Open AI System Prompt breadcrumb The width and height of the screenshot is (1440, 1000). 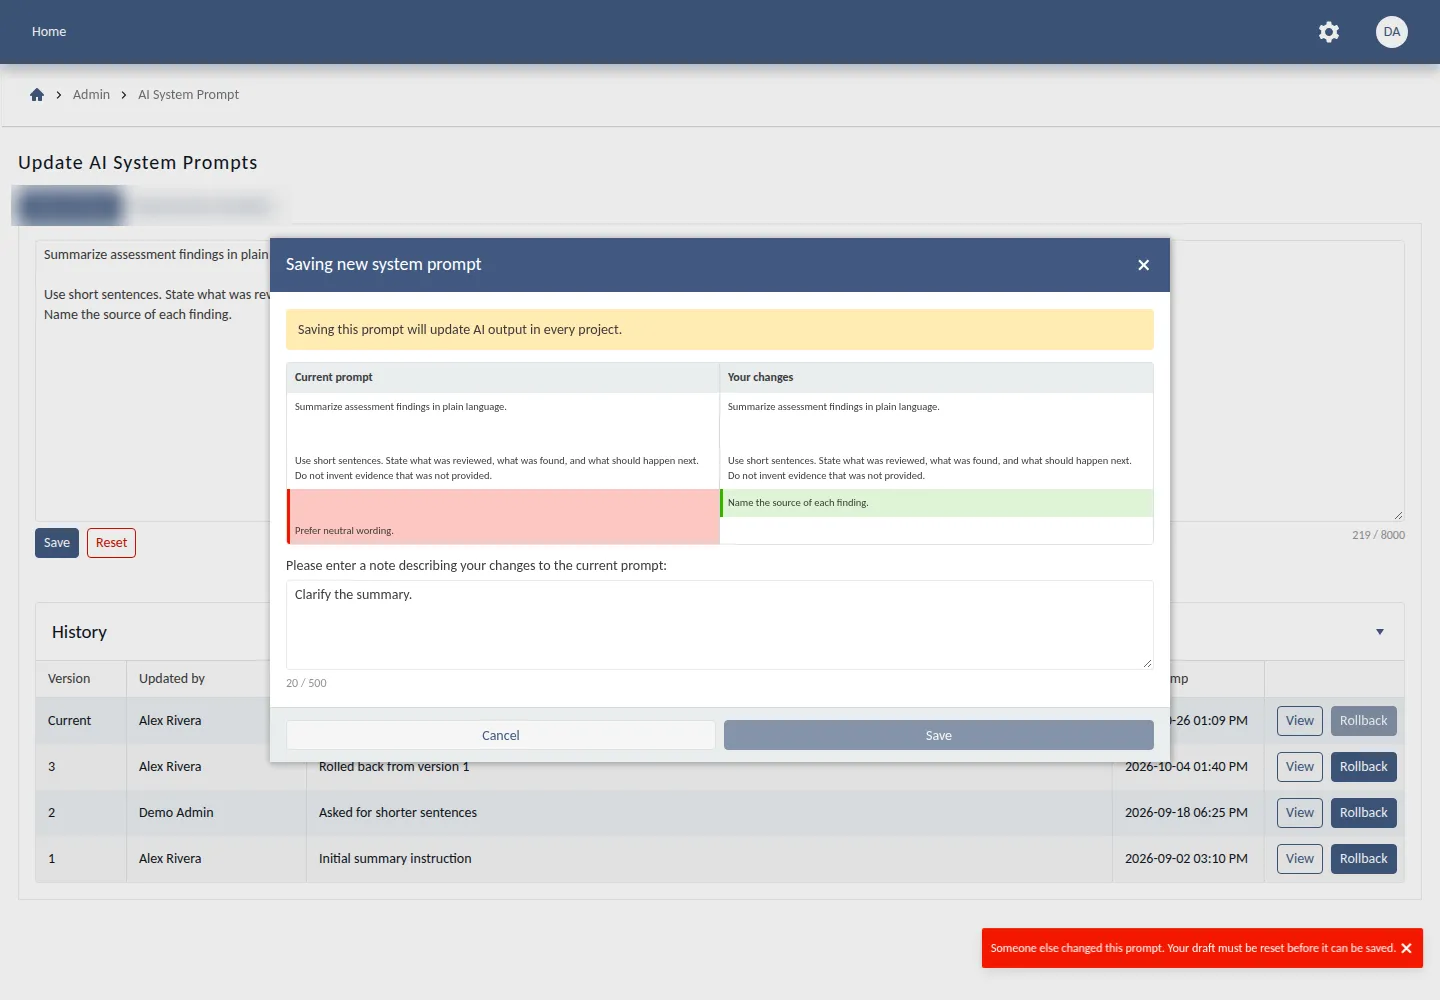tap(188, 95)
